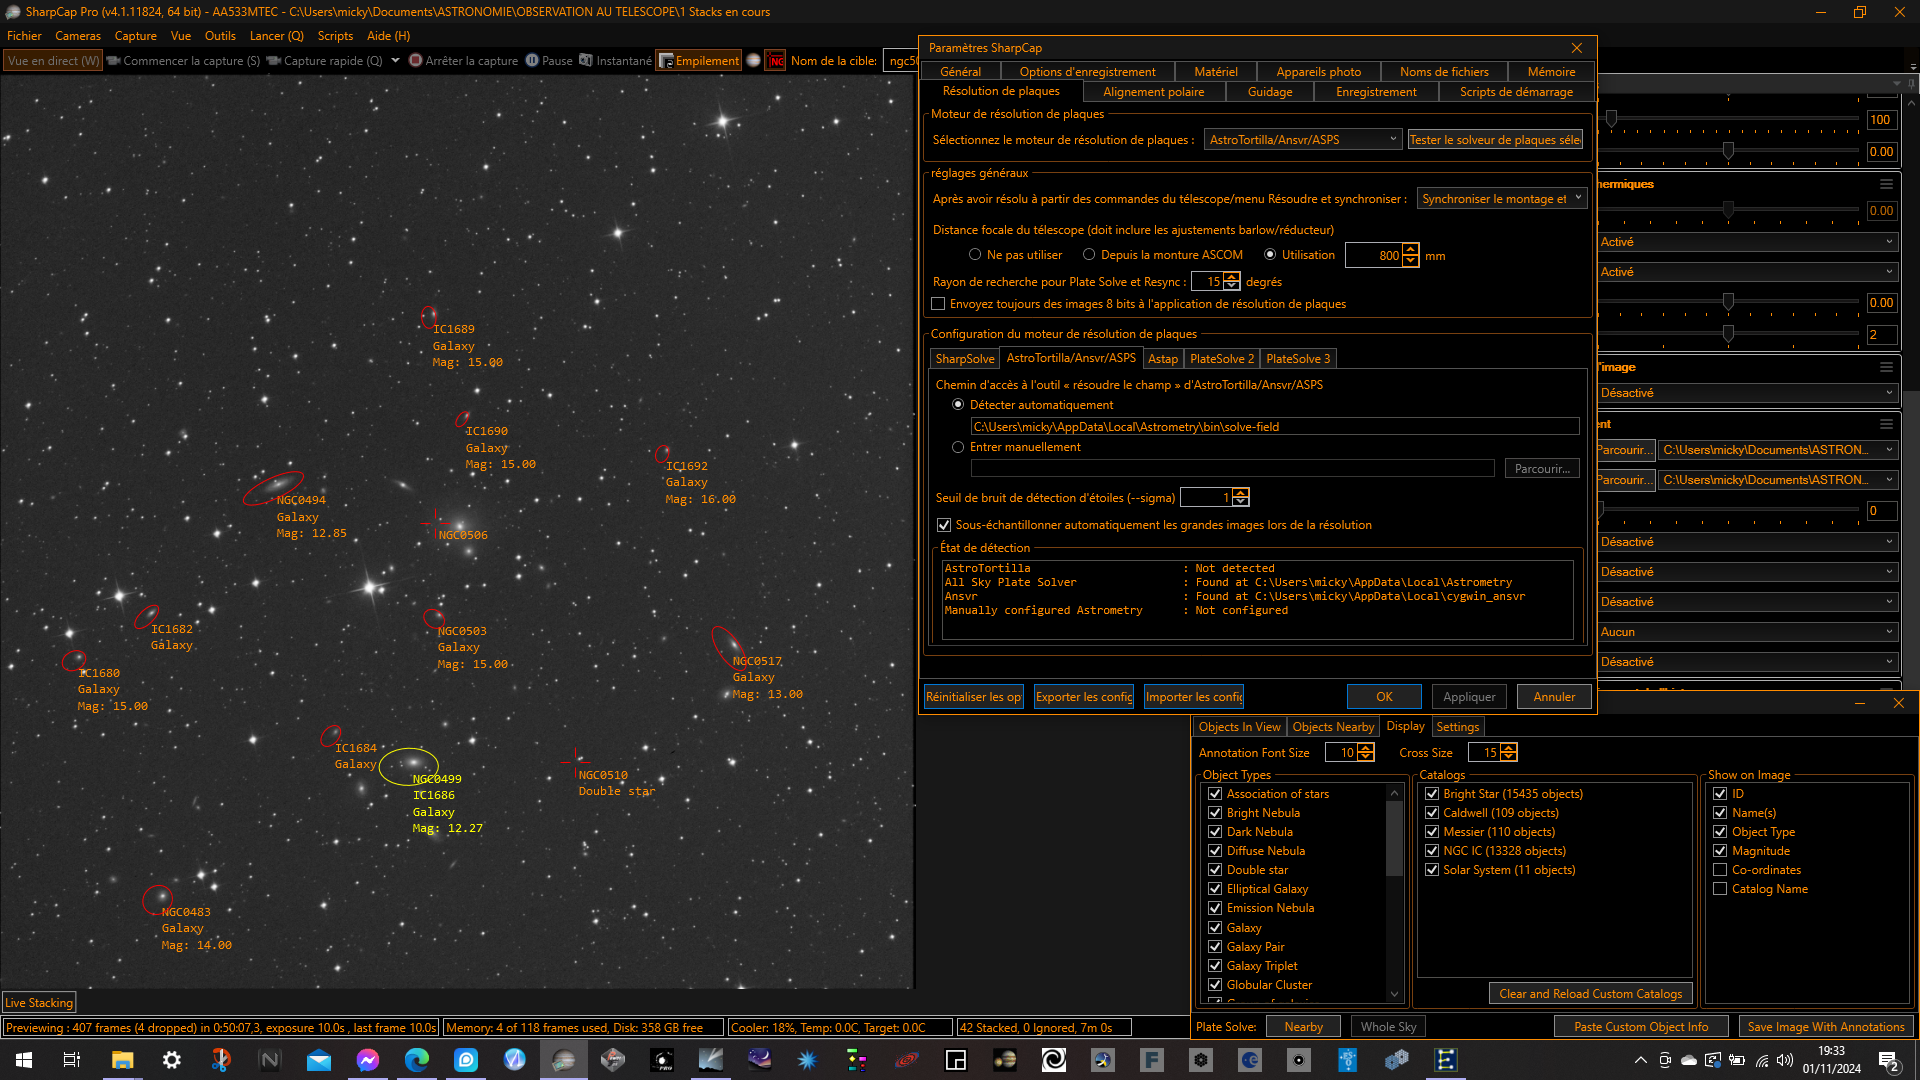Open the Timage section hamburger menu
Screen dimensions: 1920x1080
click(x=1886, y=367)
